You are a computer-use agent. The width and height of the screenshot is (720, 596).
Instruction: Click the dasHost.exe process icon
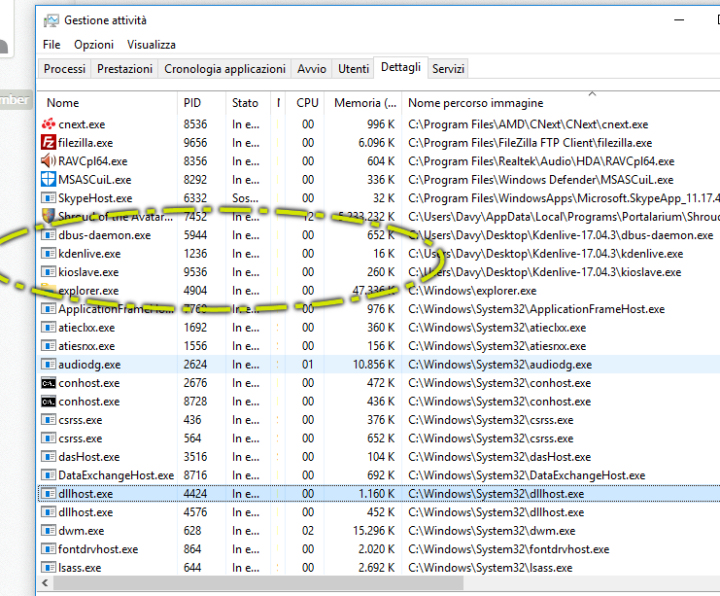pos(48,457)
